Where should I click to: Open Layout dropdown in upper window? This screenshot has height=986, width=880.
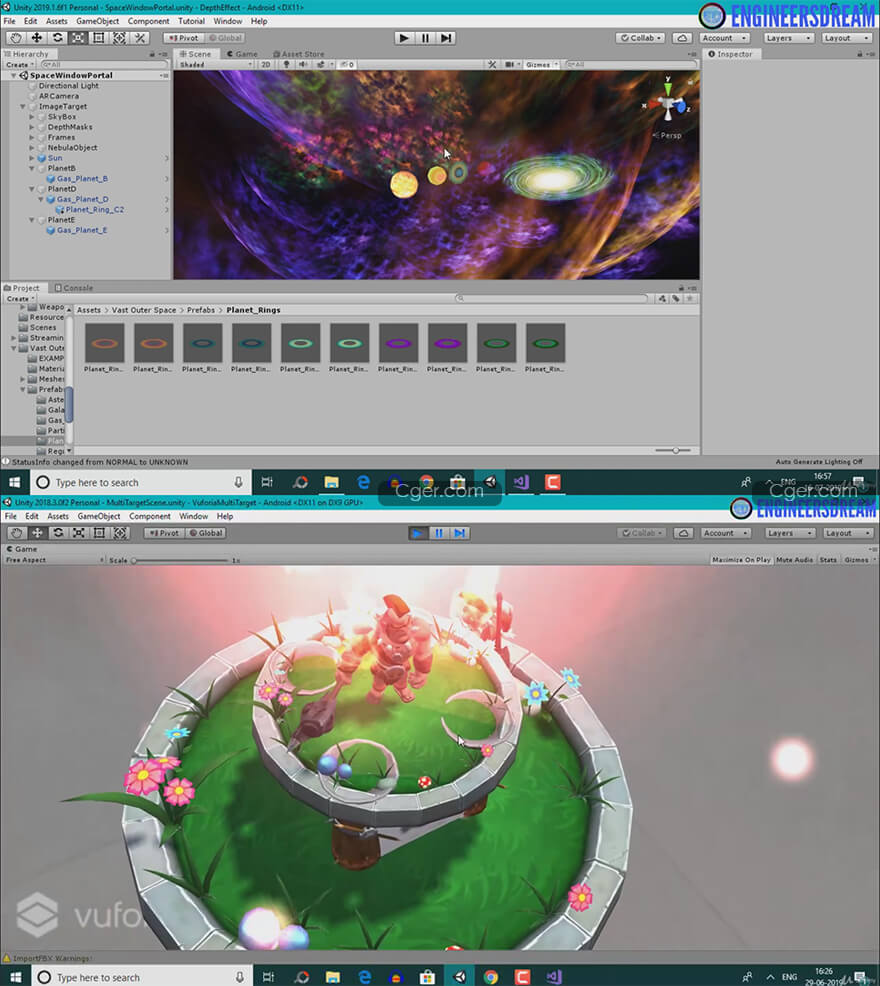[x=847, y=38]
